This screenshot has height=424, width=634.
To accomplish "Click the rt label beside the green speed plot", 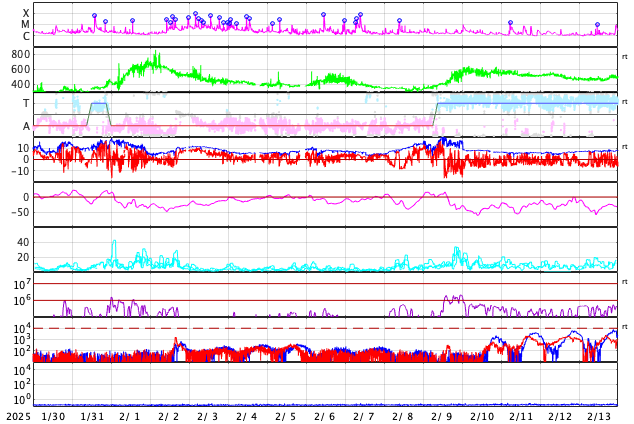I will click(625, 57).
